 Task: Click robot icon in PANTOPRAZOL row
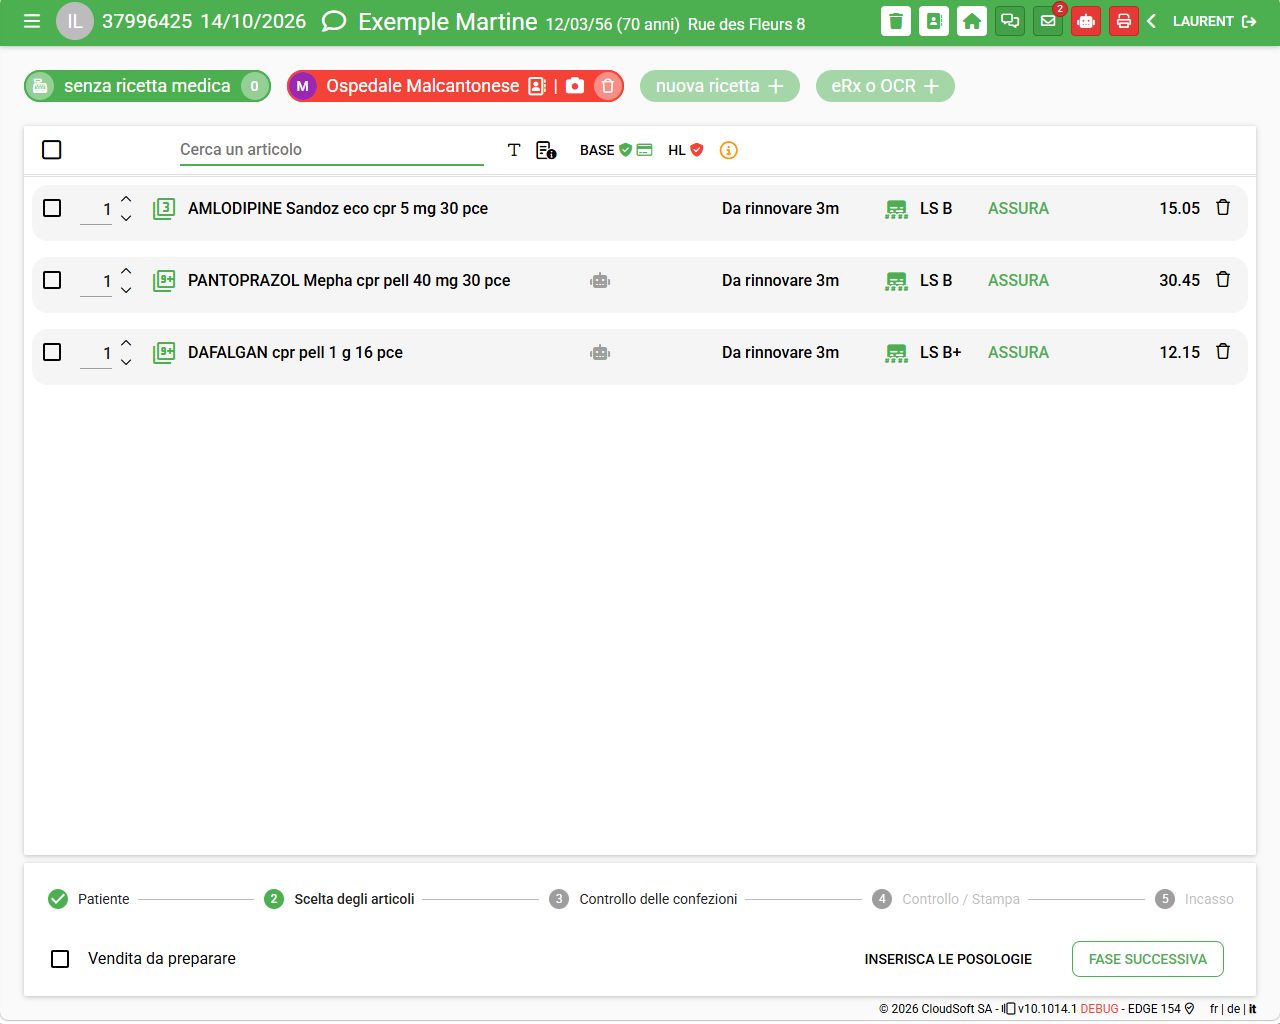point(600,281)
